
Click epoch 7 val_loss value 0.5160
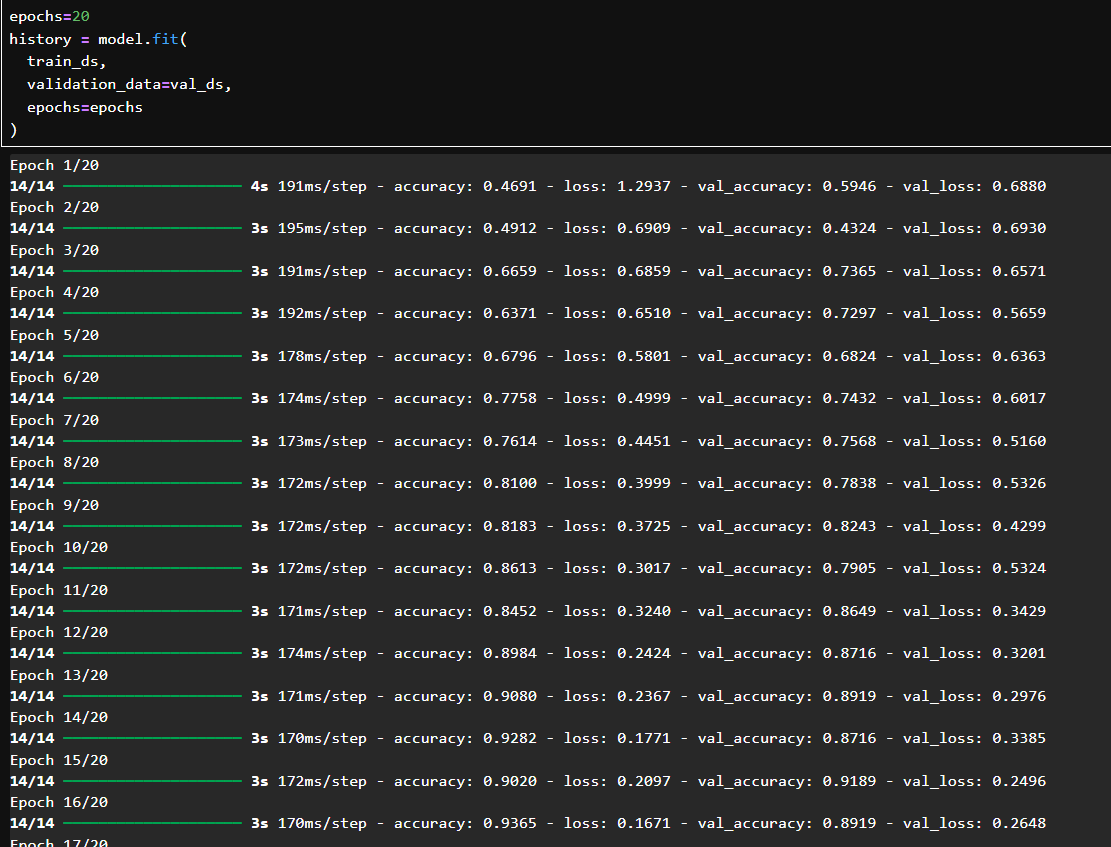coord(1019,442)
